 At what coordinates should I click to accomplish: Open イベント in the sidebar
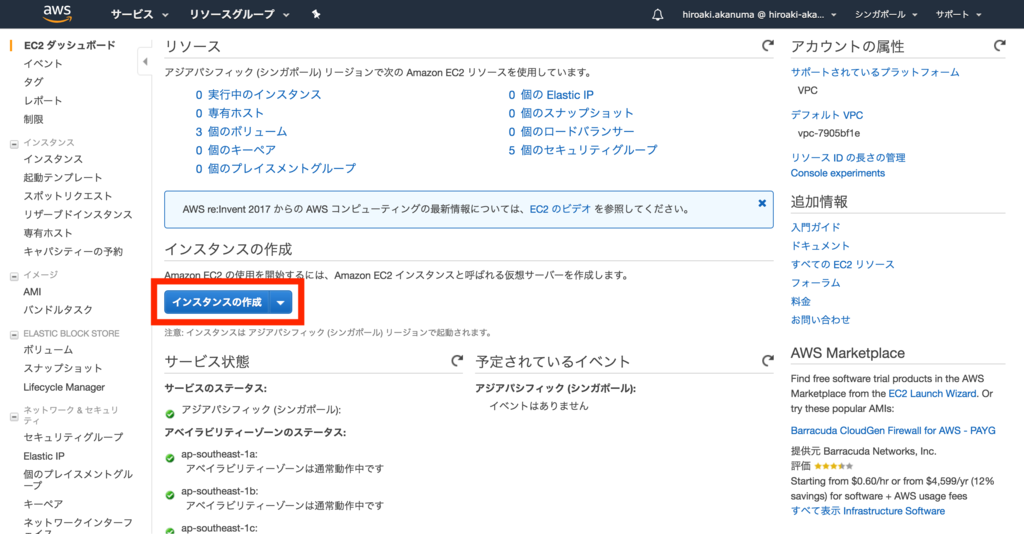43,63
